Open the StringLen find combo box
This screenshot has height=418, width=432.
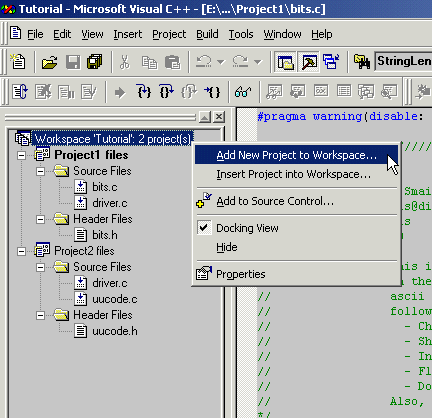(x=403, y=61)
